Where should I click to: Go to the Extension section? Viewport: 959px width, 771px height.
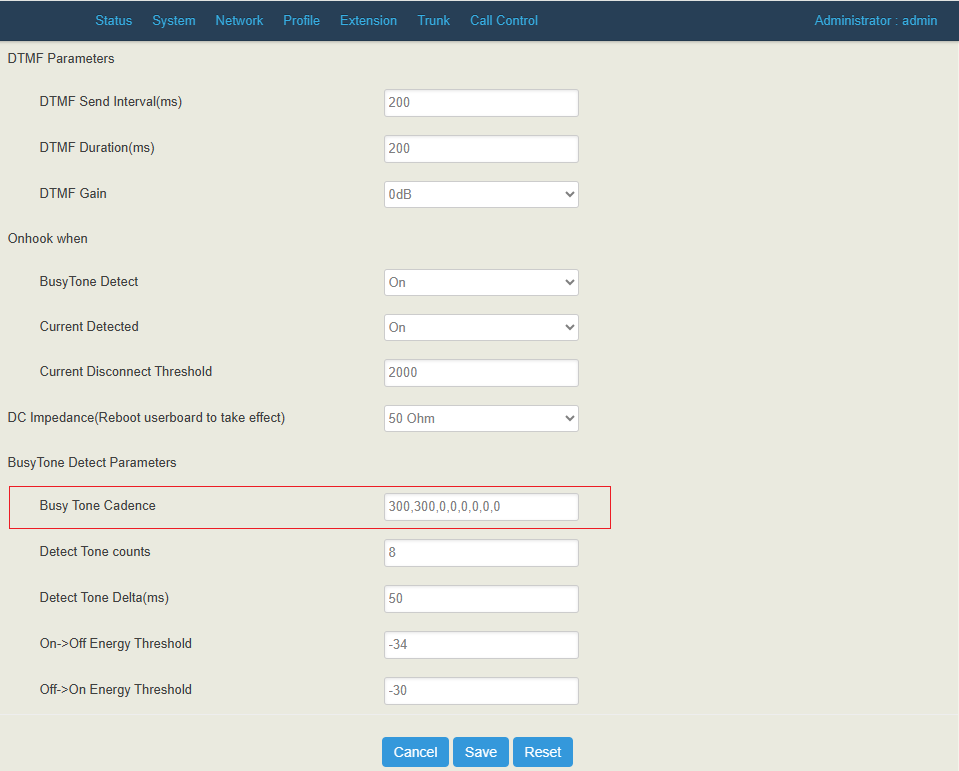tap(368, 20)
